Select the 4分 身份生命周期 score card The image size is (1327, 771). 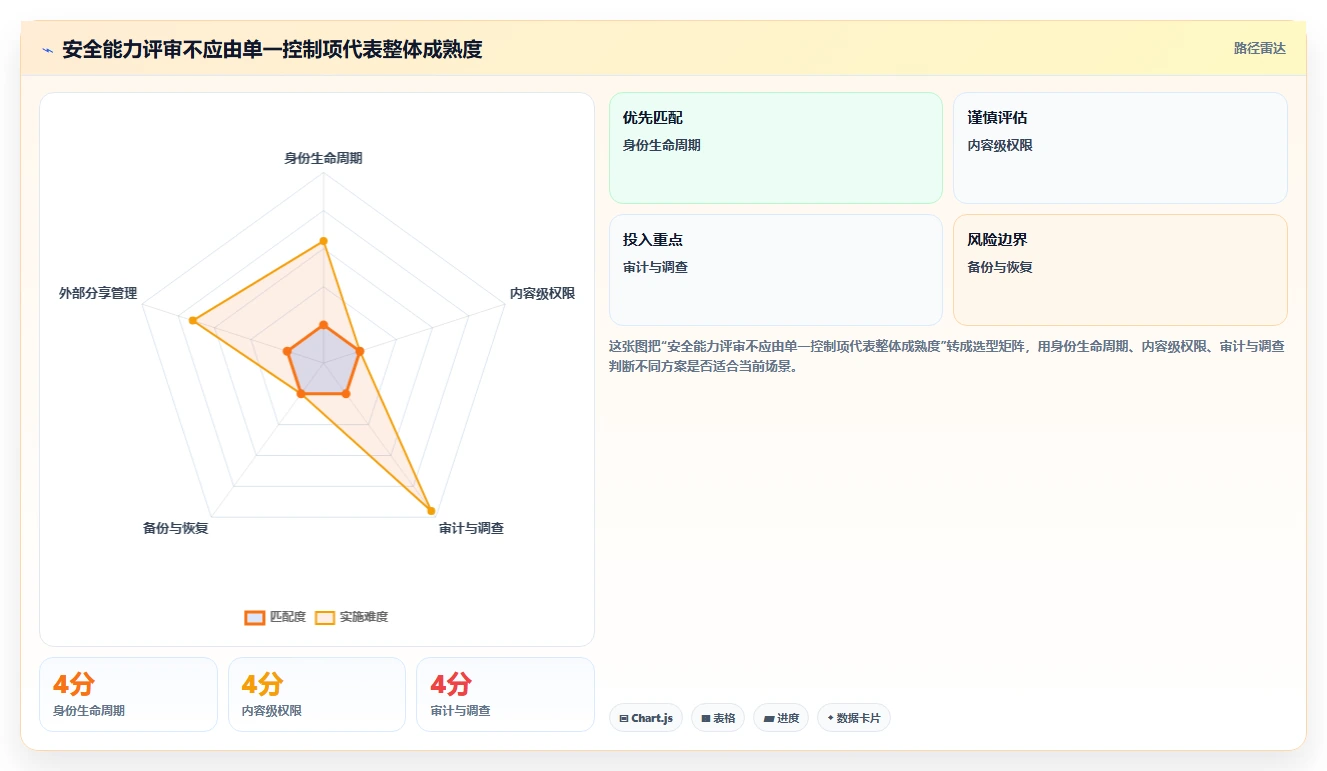128,694
